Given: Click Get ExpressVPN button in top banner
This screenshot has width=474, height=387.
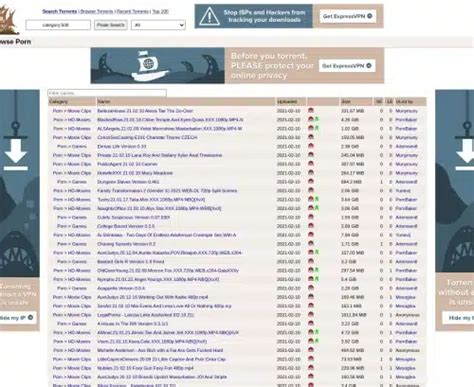Looking at the screenshot, I should point(348,16).
